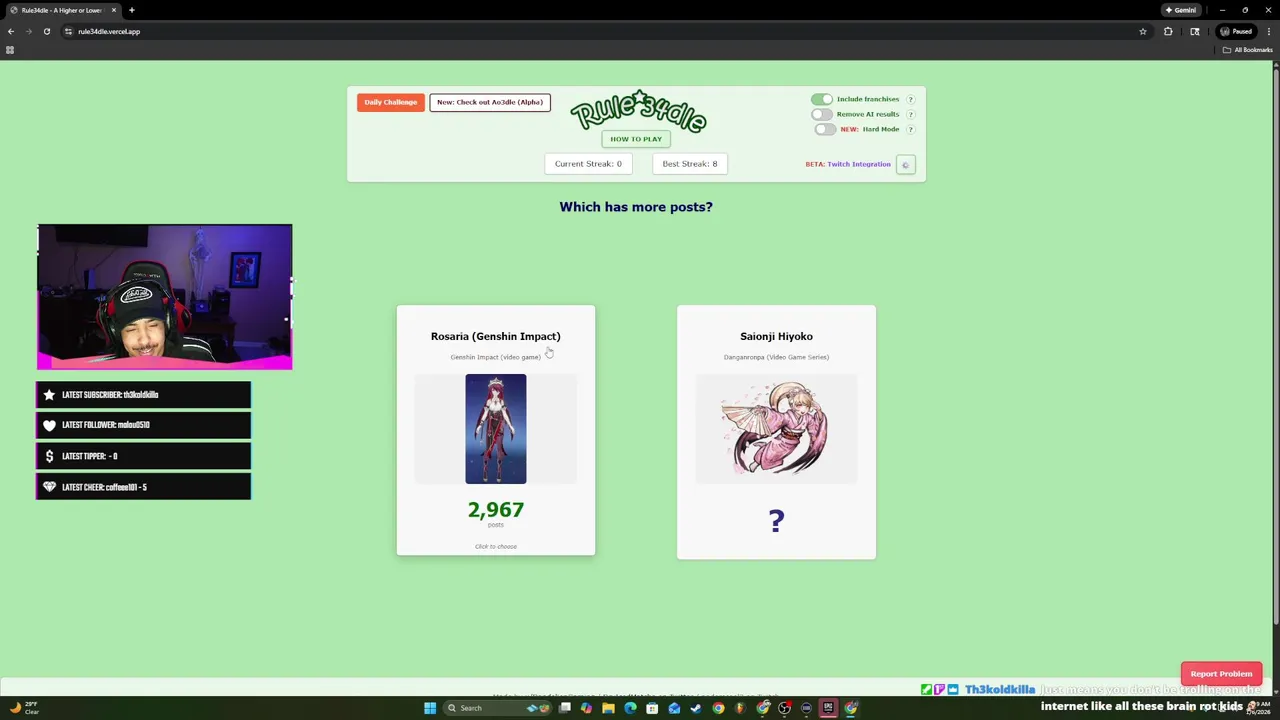Click help icon next to Remove AI results
The width and height of the screenshot is (1280, 720).
[x=910, y=114]
